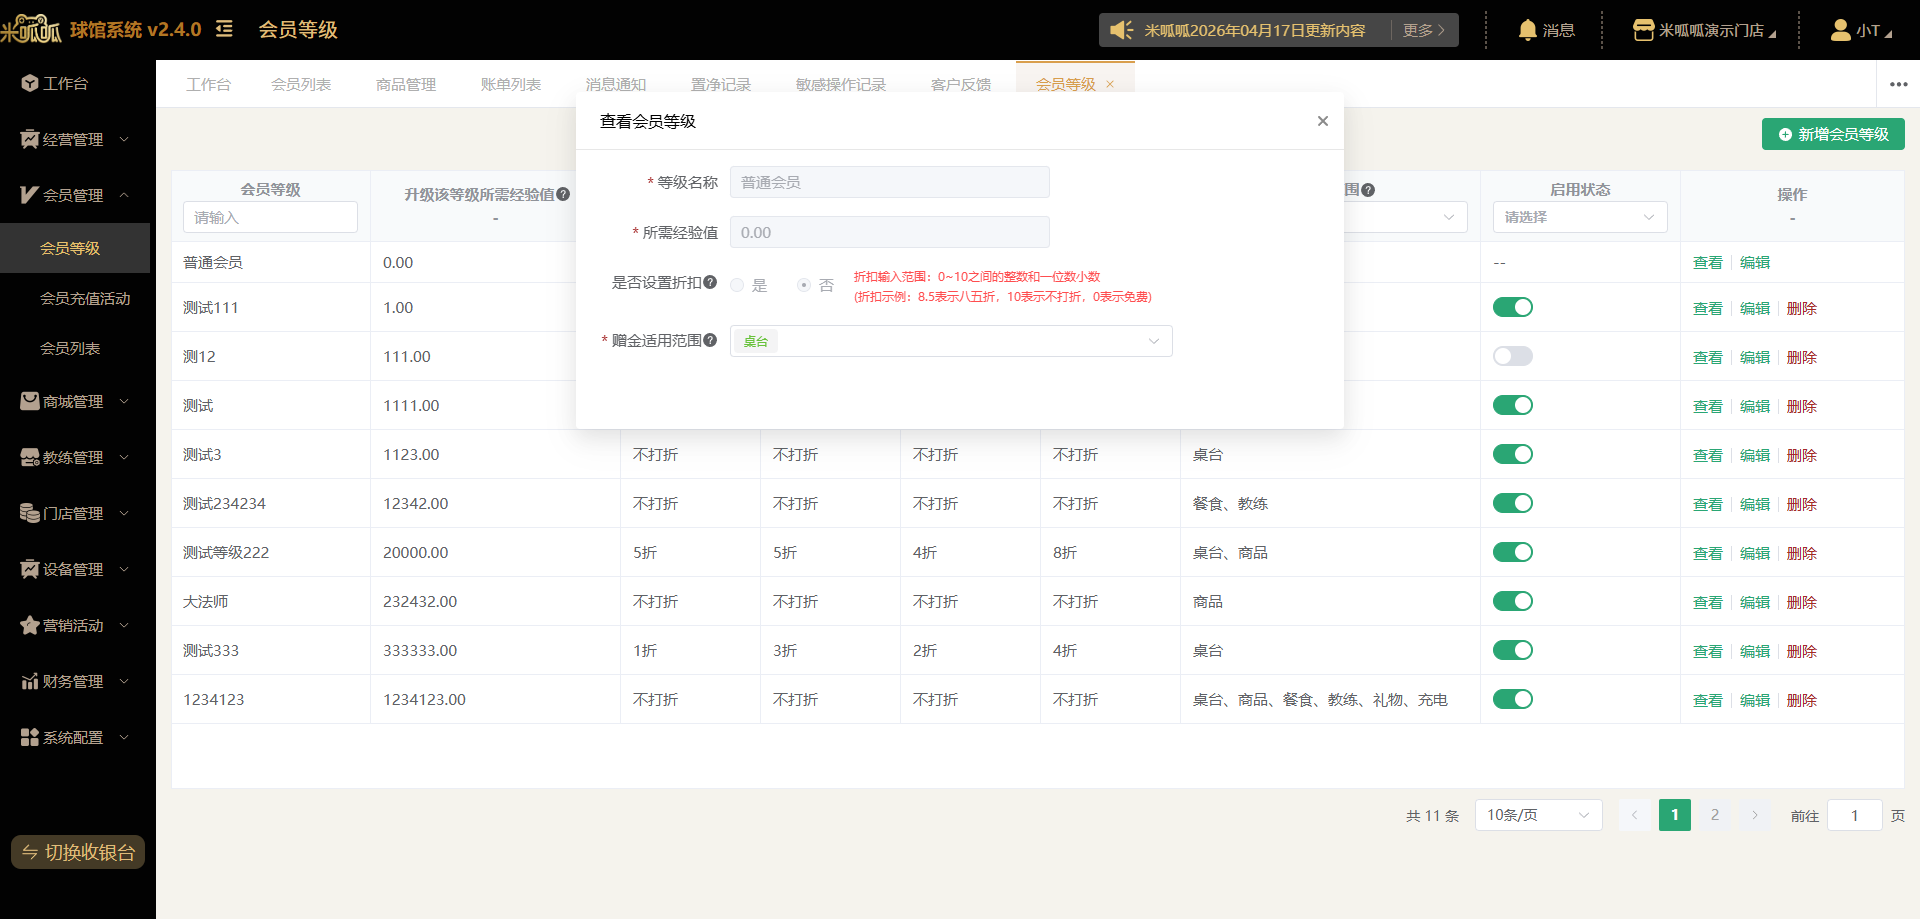The image size is (1920, 919).
Task: Select the 是 radio button
Action: click(x=737, y=285)
